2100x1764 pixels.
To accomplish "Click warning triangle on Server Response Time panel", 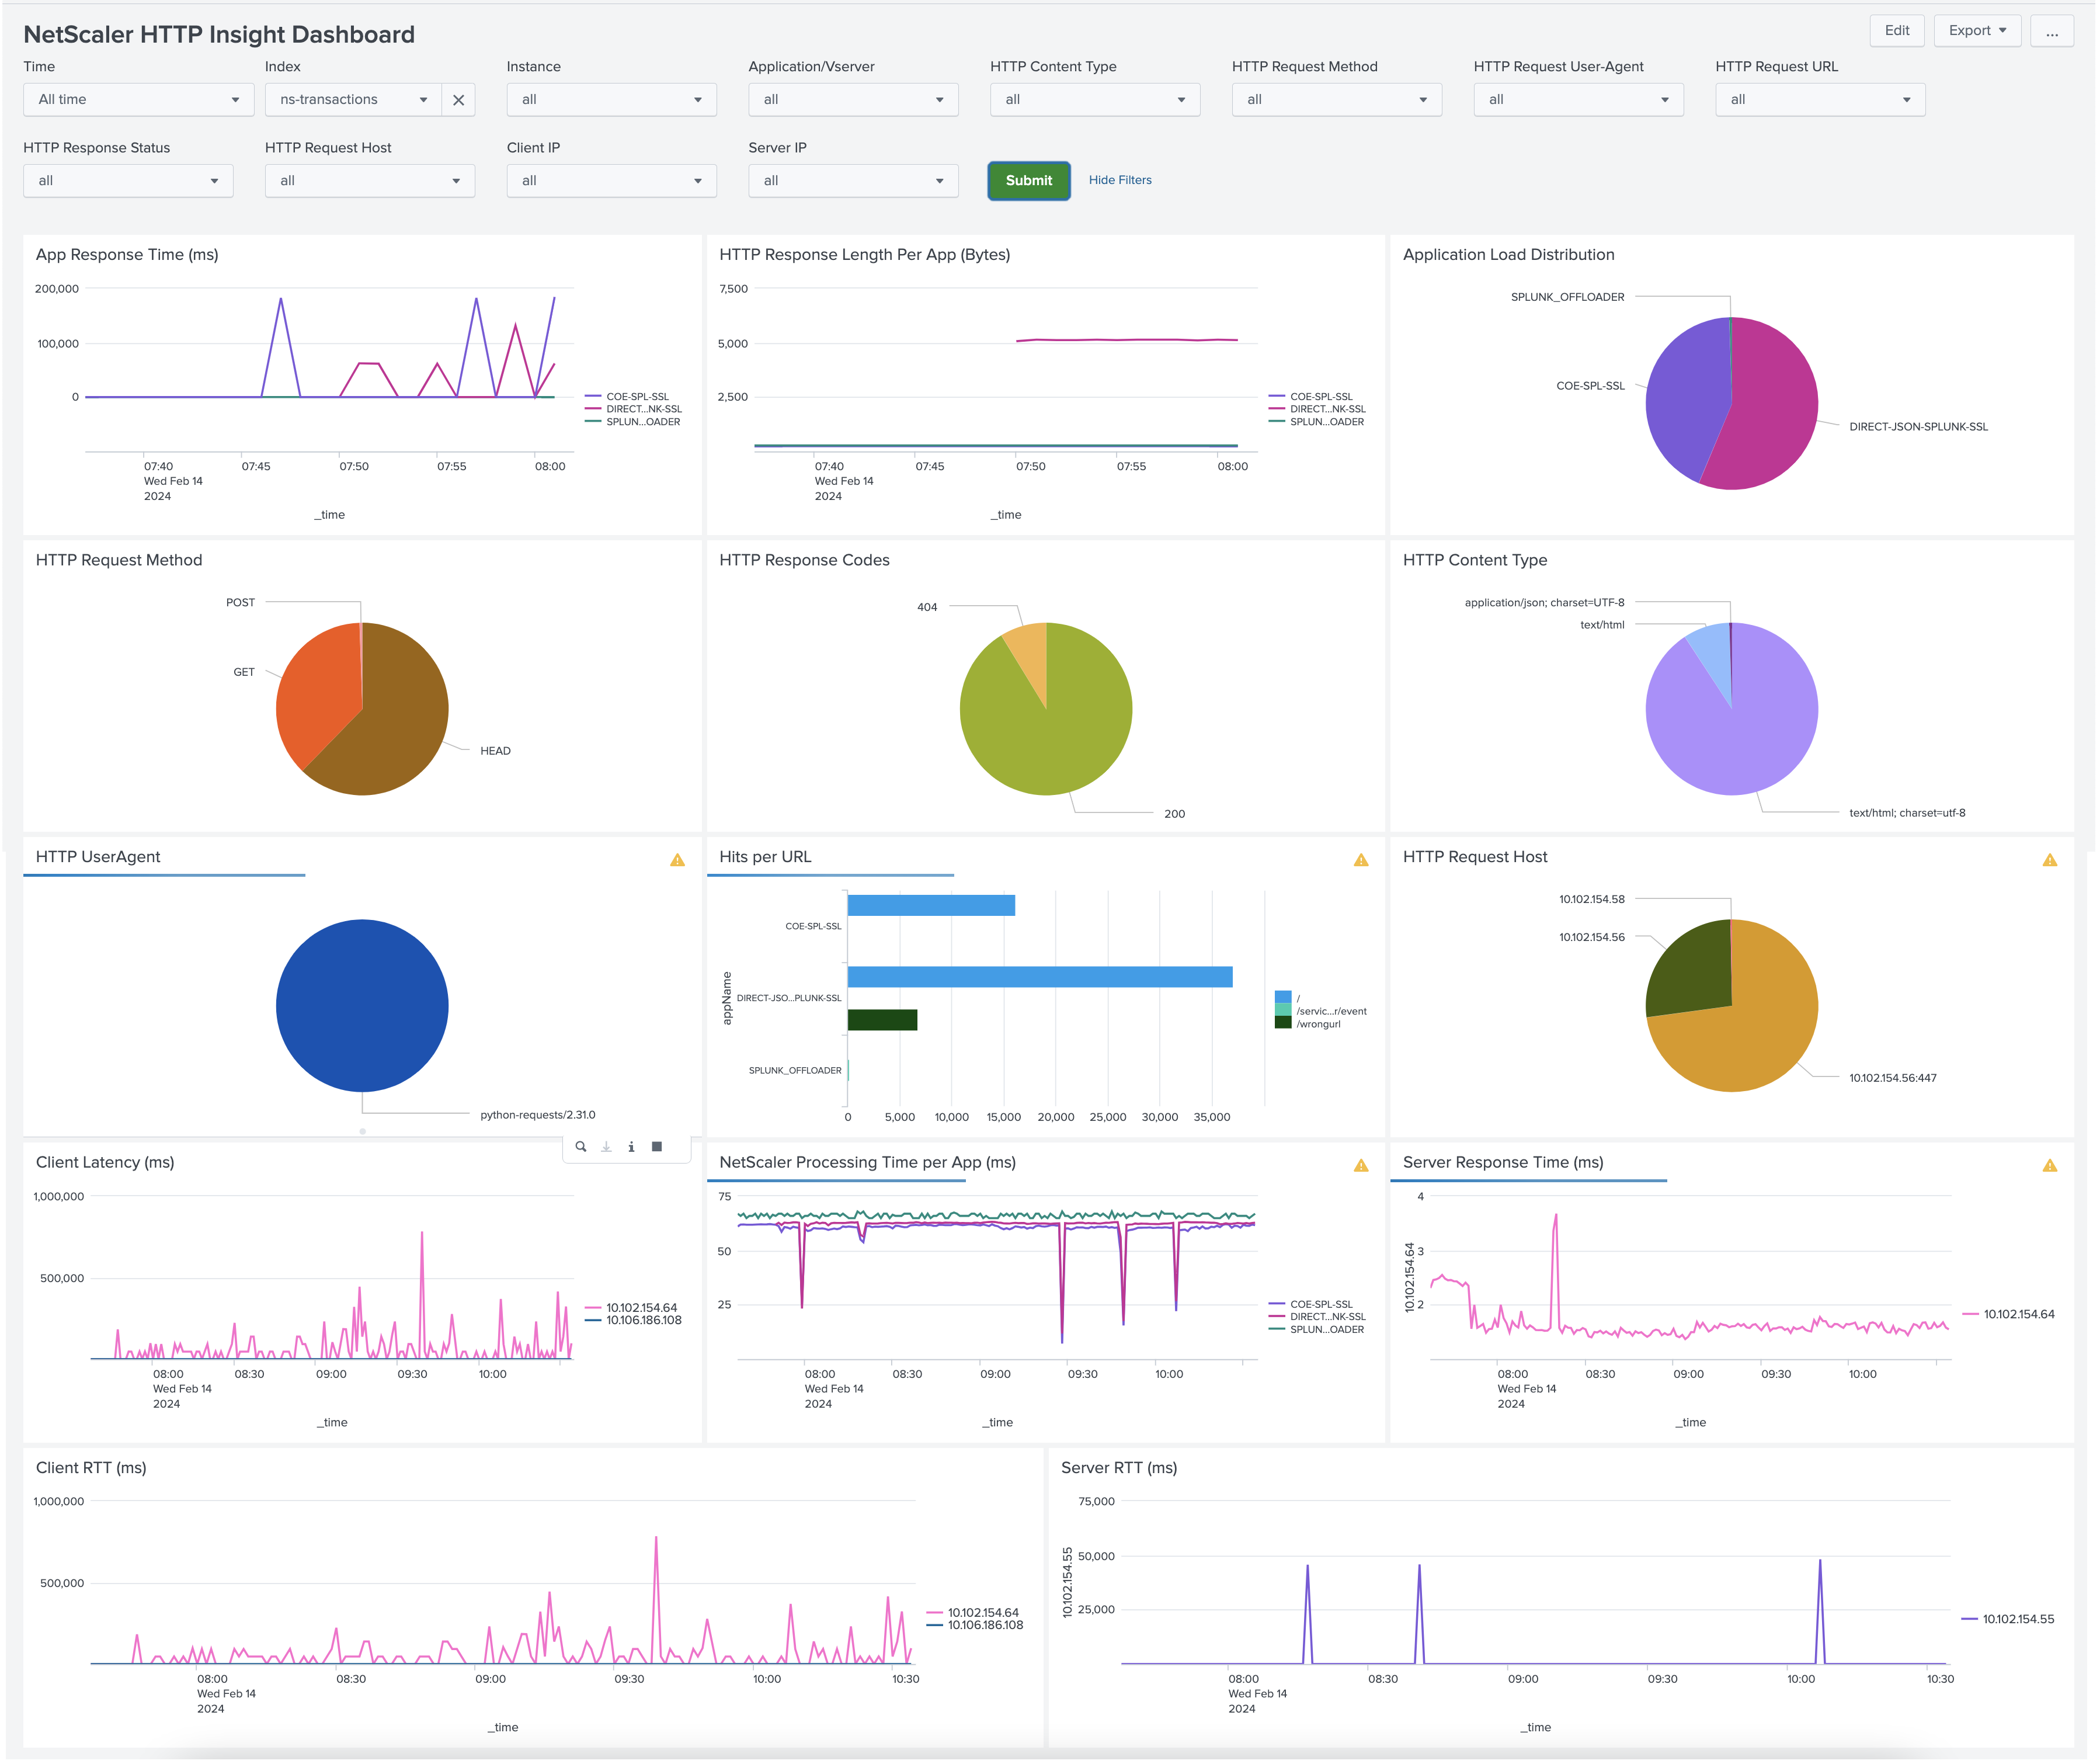I will (2050, 1166).
